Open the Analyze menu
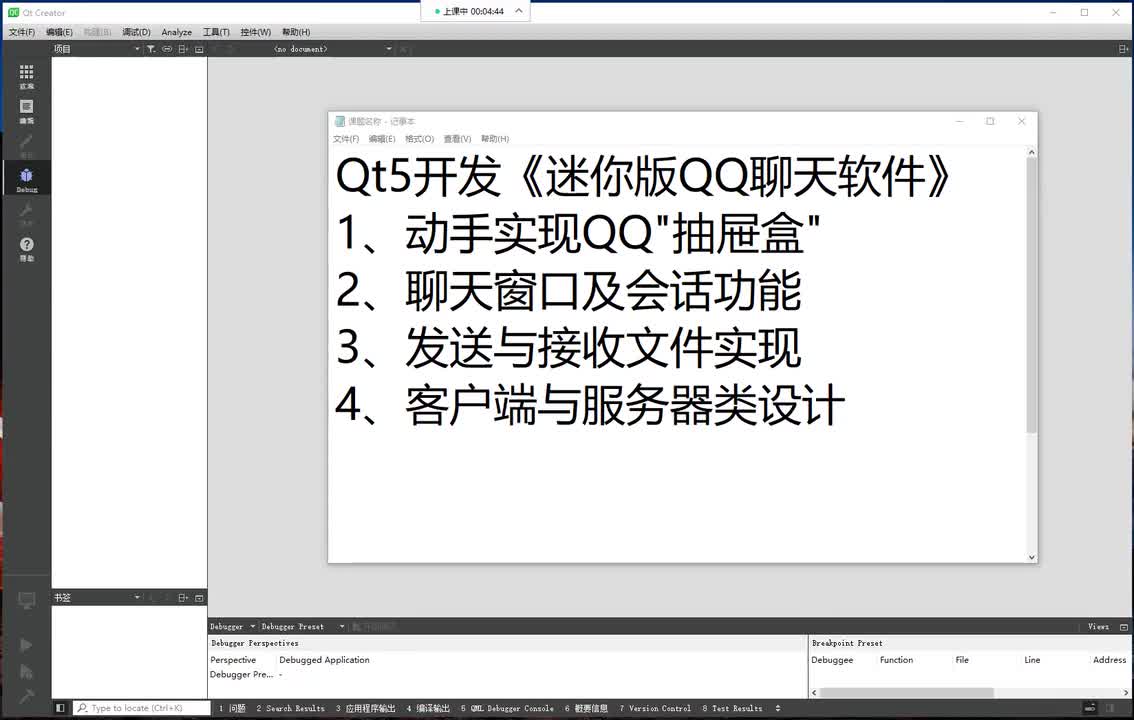The height and width of the screenshot is (720, 1134). (x=176, y=32)
